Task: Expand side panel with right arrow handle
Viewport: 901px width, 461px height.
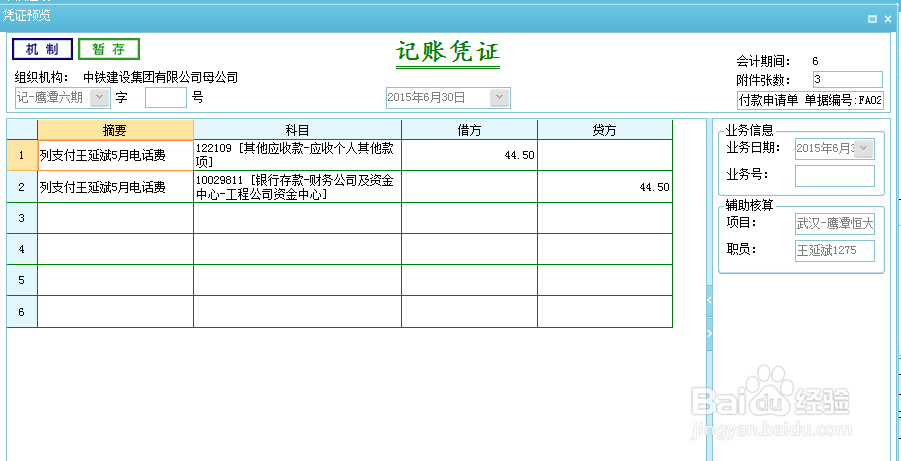Action: tap(709, 333)
